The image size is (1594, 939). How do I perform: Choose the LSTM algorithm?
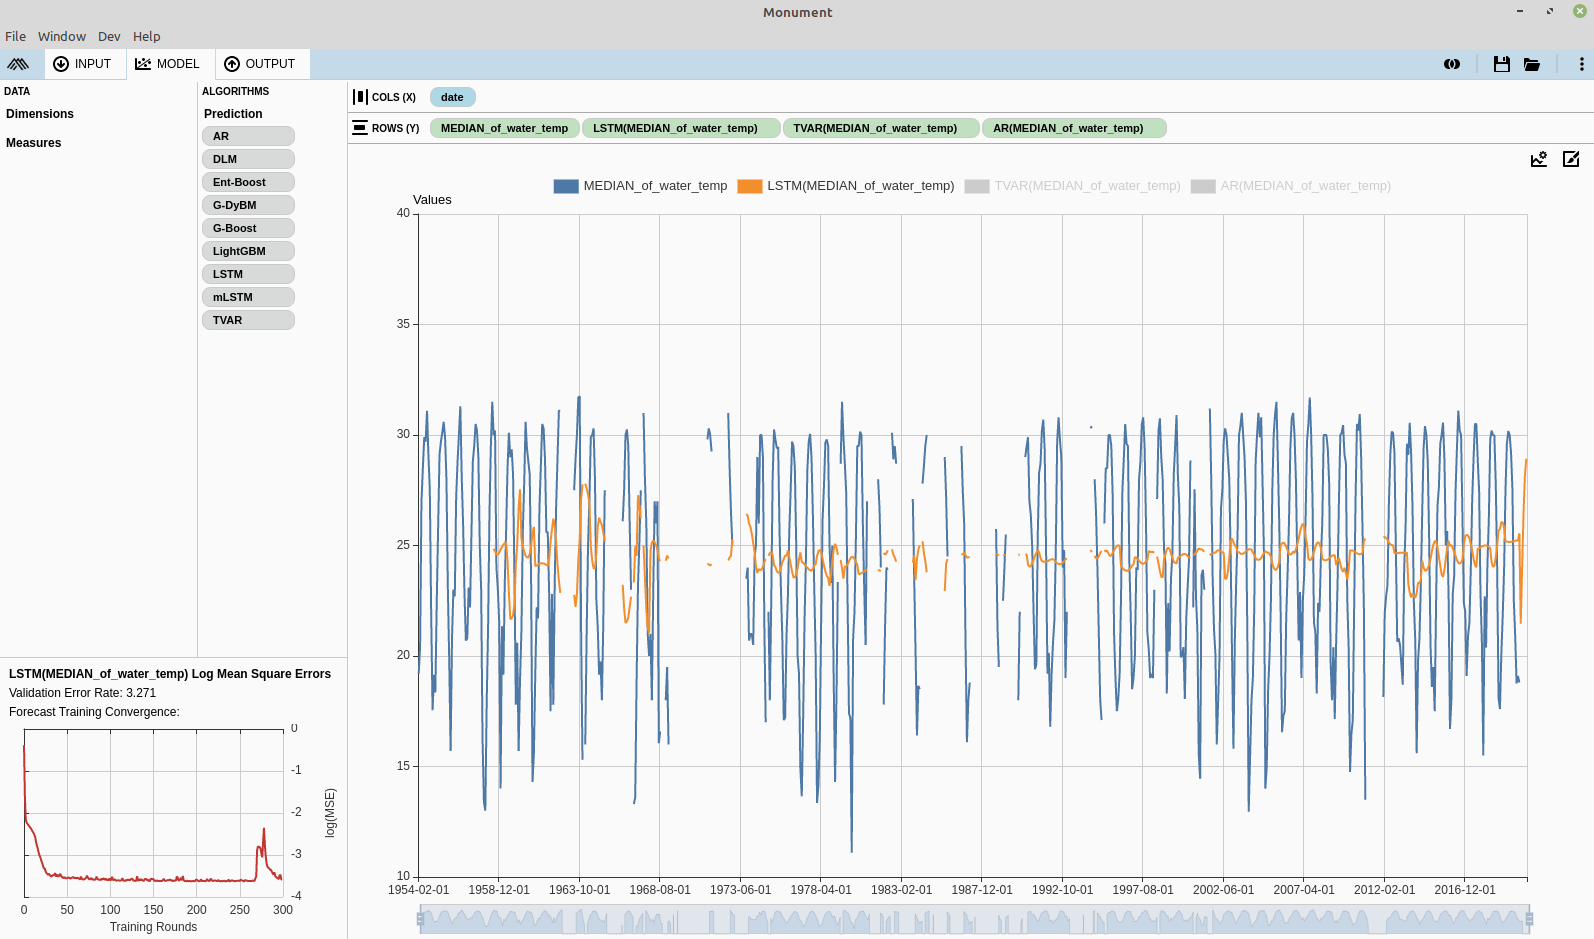tap(248, 274)
